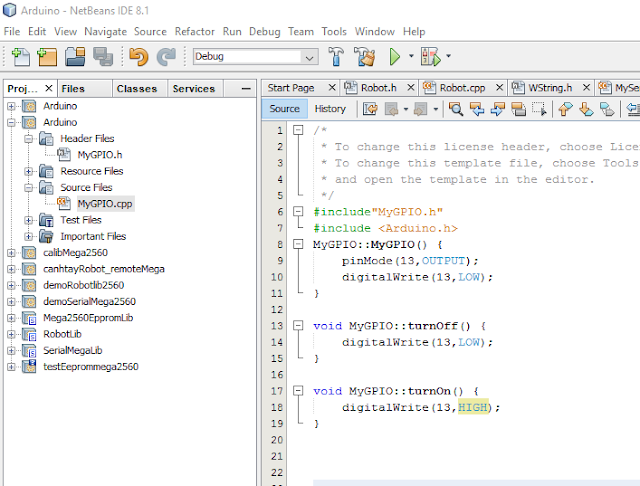
Task: Click the Open Project toolbar icon
Action: point(75,57)
